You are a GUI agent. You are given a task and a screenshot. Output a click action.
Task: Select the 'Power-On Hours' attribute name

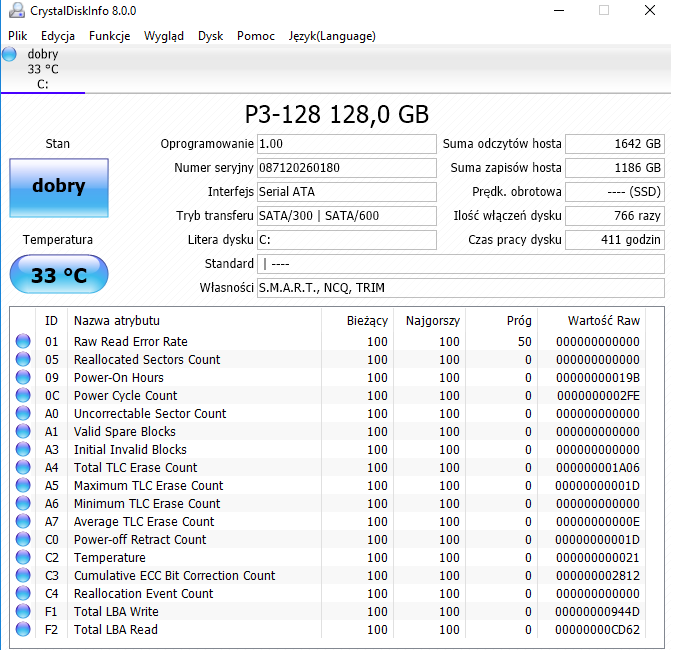tap(119, 377)
